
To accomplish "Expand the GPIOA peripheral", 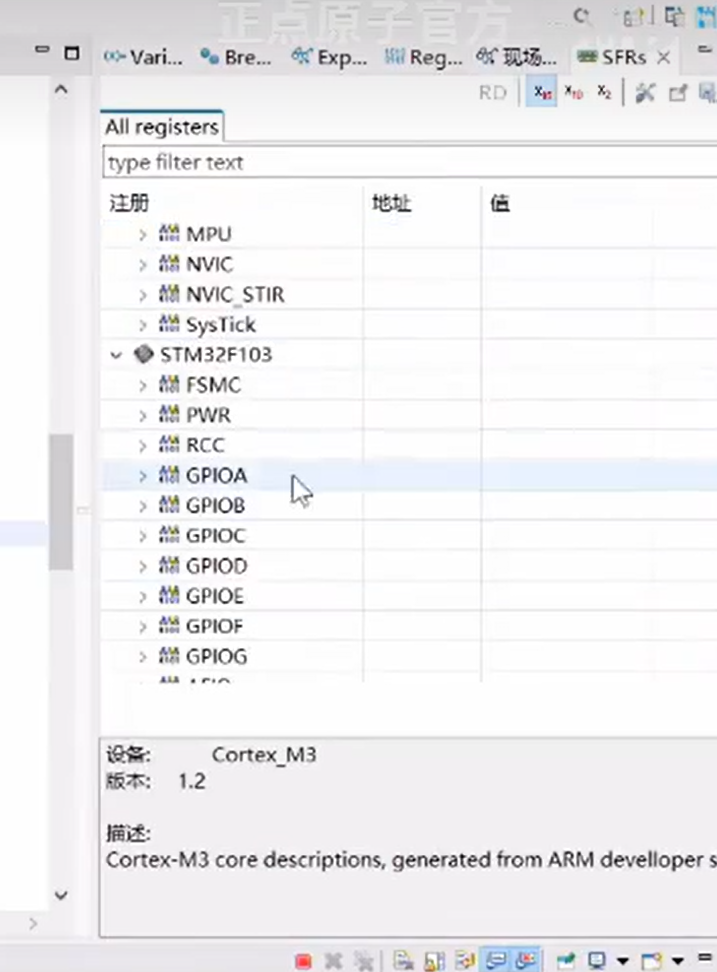I will [143, 476].
